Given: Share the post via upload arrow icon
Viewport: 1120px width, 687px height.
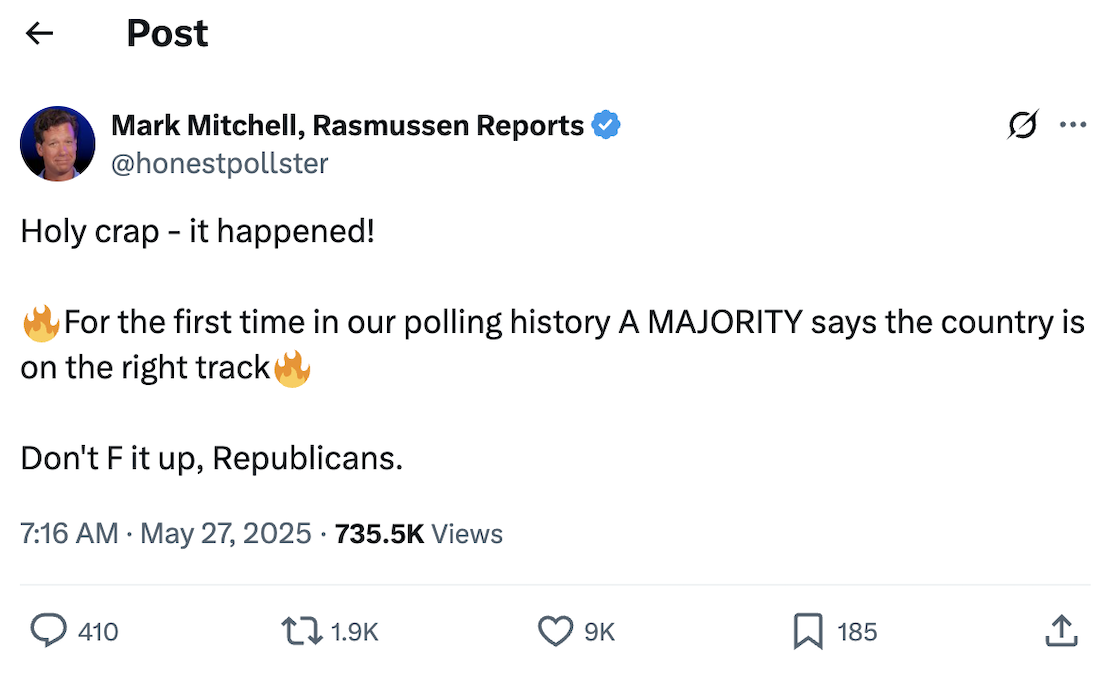Looking at the screenshot, I should point(1061,631).
